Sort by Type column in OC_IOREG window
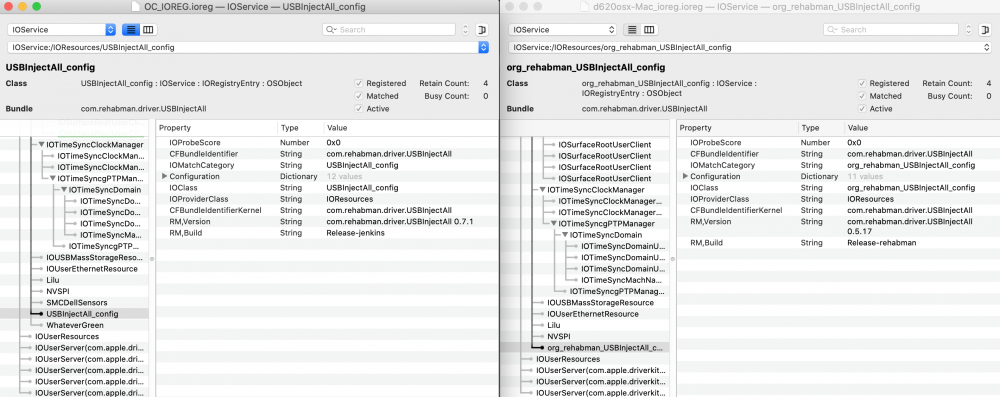 300,128
